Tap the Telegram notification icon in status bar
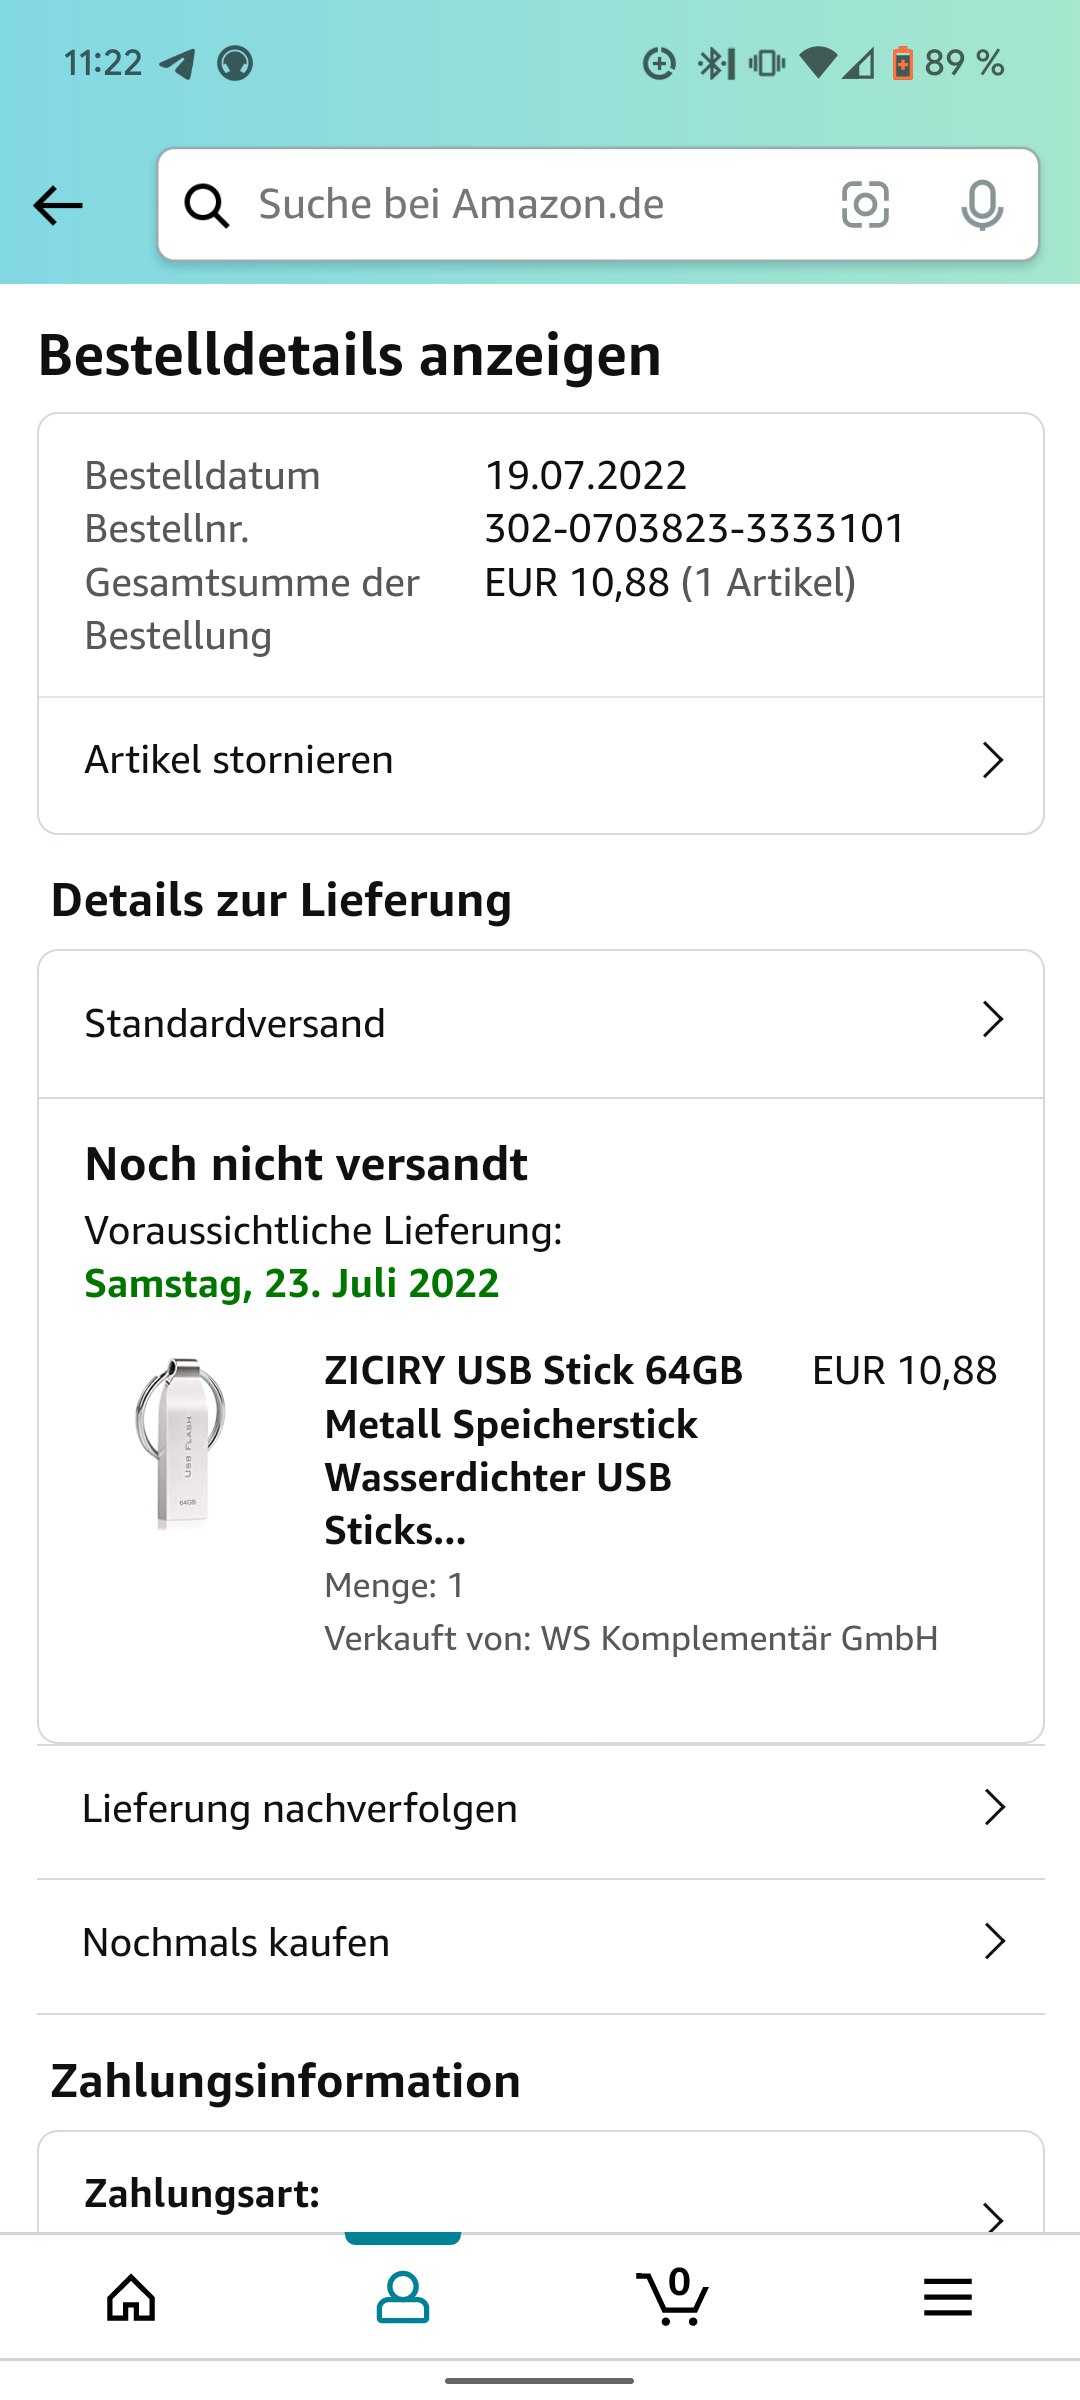The height and width of the screenshot is (2400, 1080). 178,64
